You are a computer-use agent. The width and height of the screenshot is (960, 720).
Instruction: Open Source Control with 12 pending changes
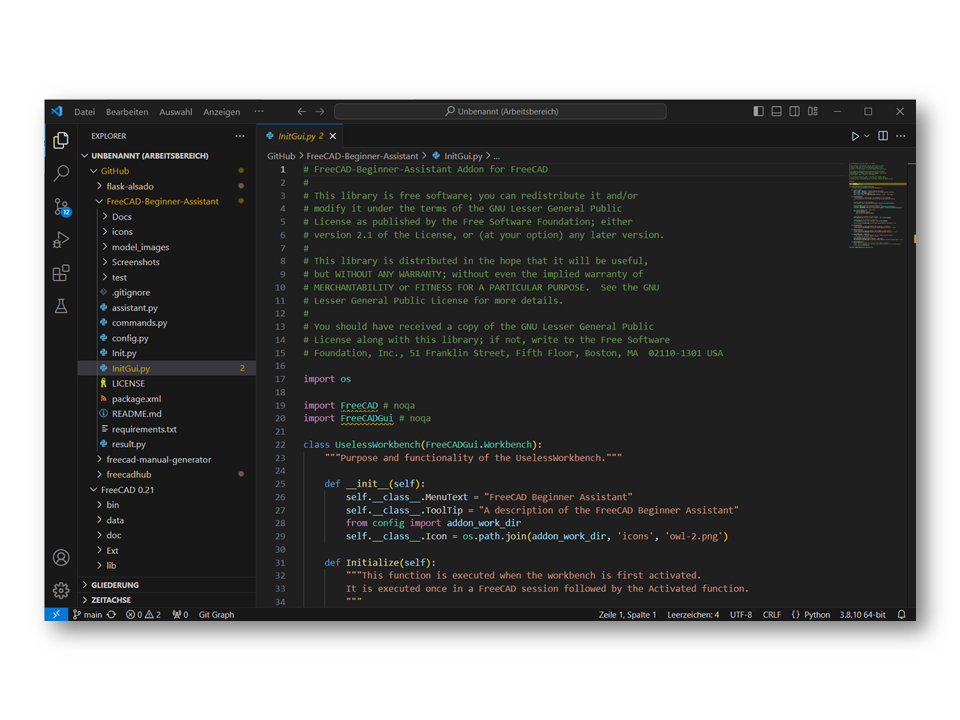(x=61, y=208)
